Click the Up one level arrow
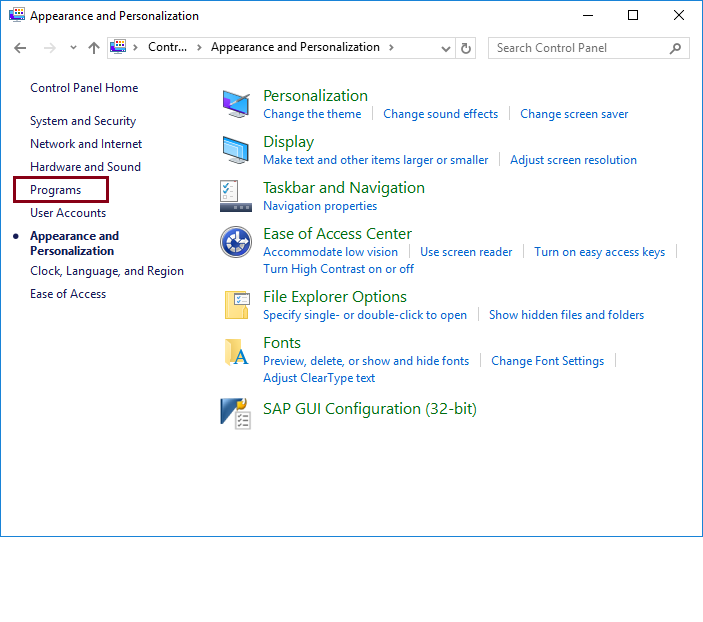This screenshot has width=703, height=622. (94, 48)
